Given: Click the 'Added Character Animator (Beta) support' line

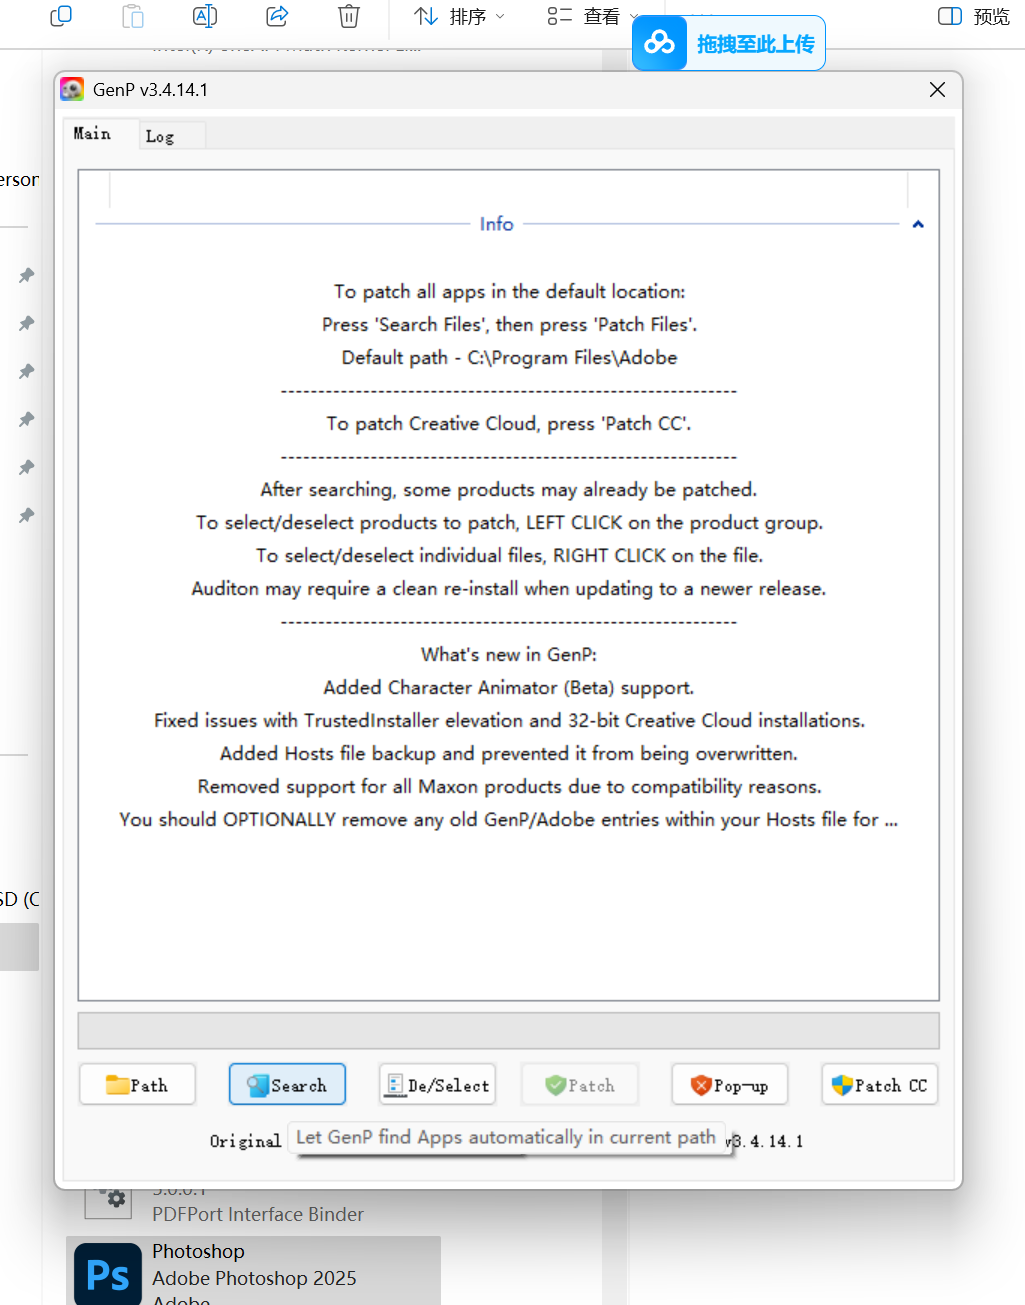Looking at the screenshot, I should (509, 688).
